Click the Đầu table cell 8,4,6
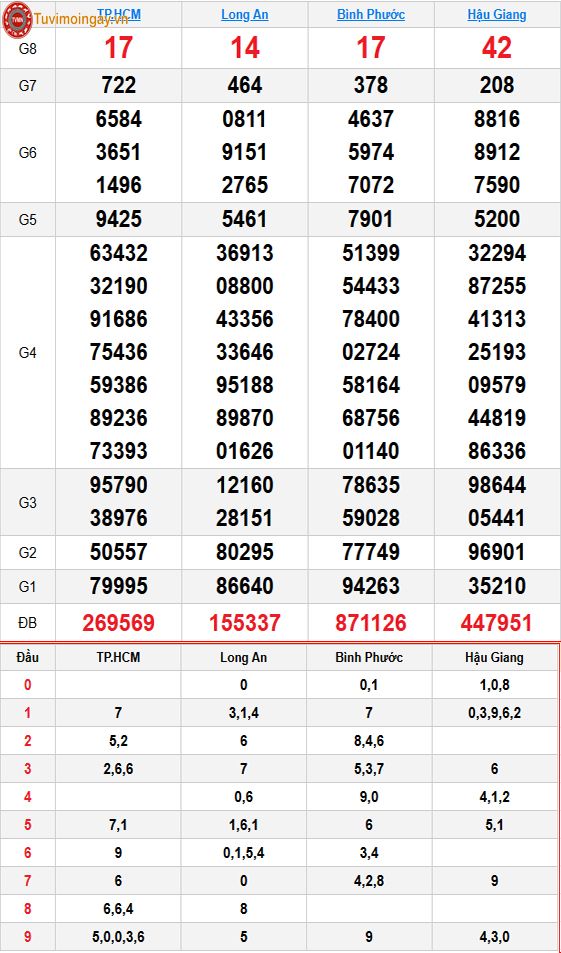 [x=369, y=741]
